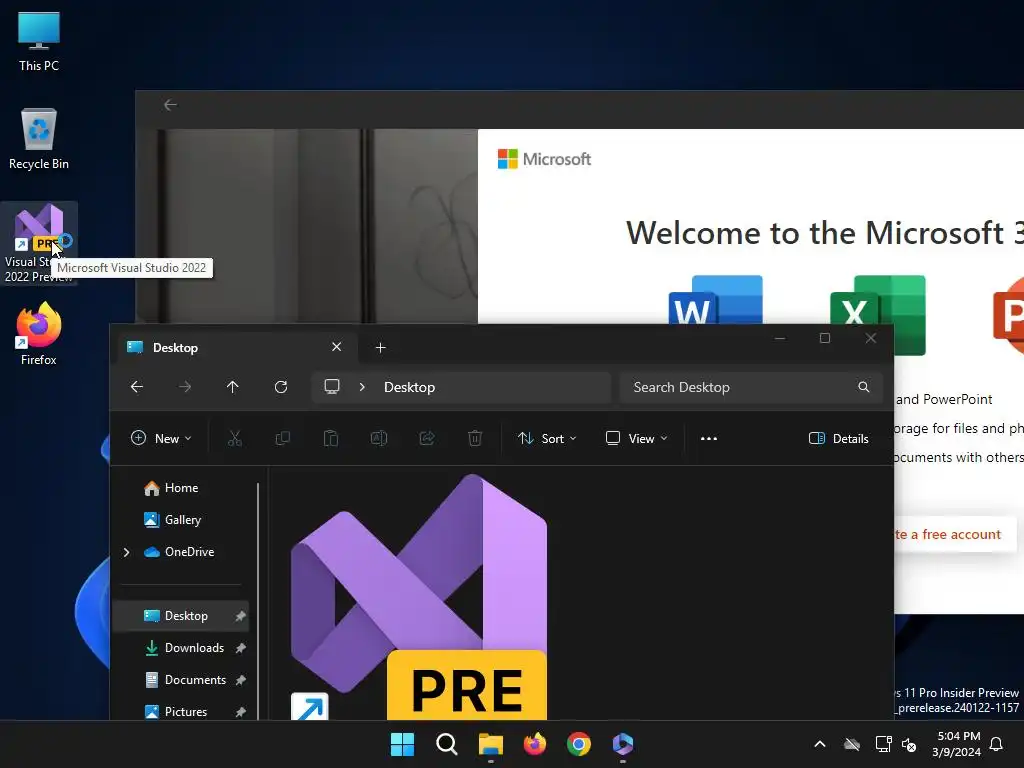Open taskbar Search

447,744
